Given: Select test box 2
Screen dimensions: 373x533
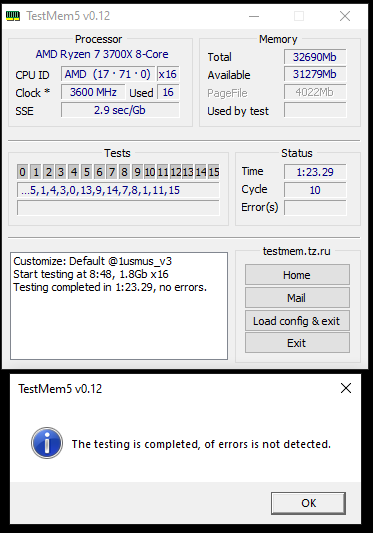Looking at the screenshot, I should pos(48,172).
